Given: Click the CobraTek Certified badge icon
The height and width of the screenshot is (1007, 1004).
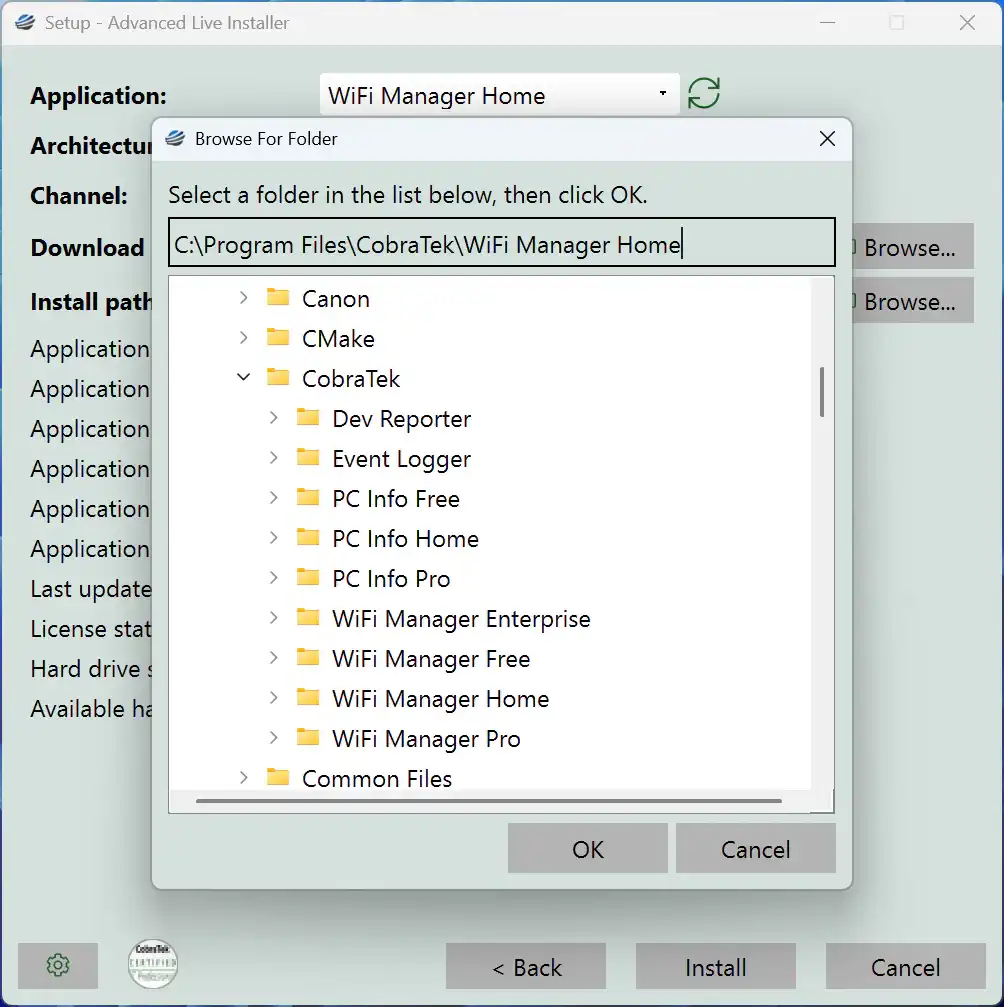Looking at the screenshot, I should click(153, 964).
